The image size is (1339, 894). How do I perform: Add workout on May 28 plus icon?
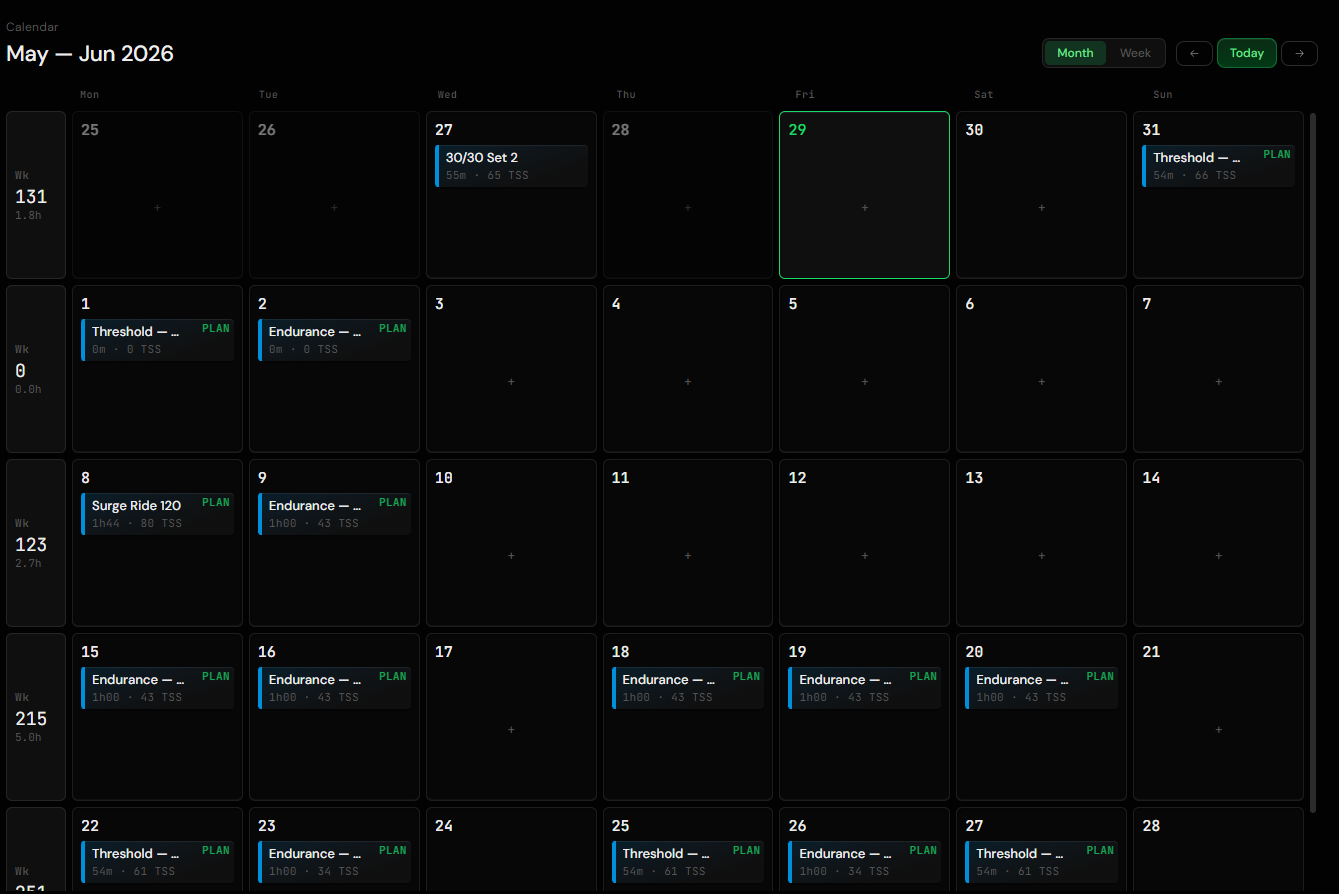point(688,208)
